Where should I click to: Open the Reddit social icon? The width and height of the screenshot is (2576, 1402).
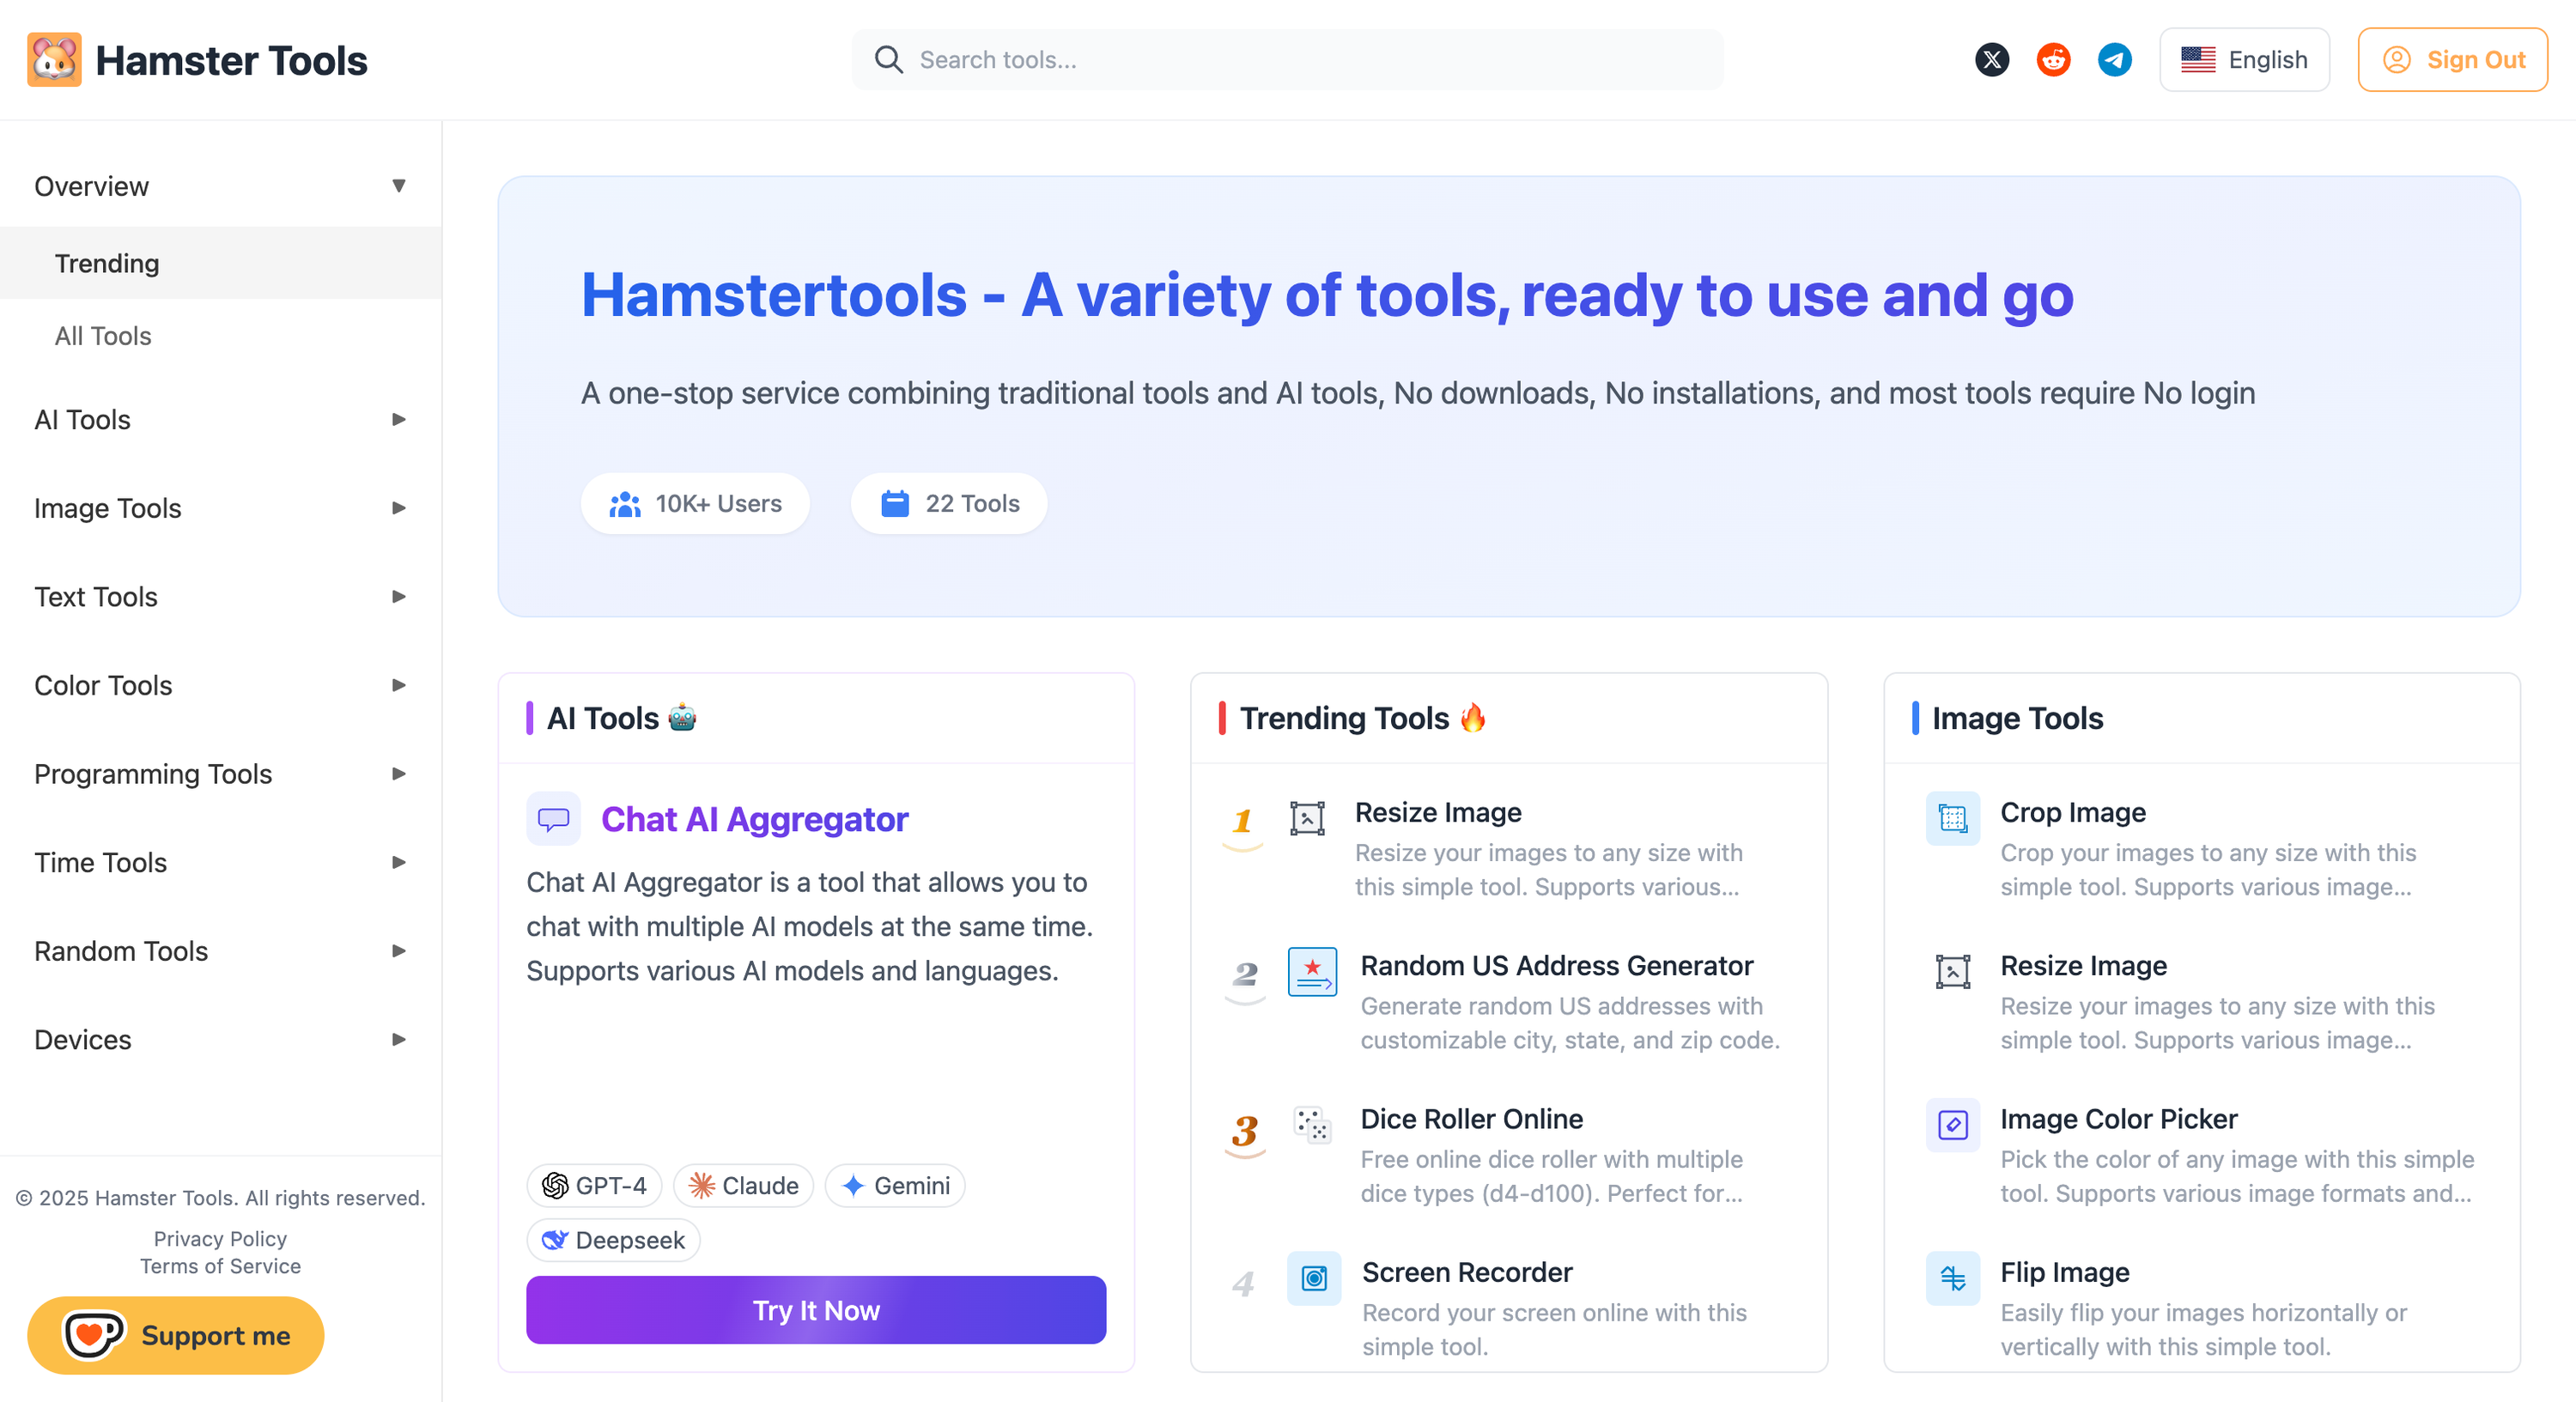tap(2053, 60)
